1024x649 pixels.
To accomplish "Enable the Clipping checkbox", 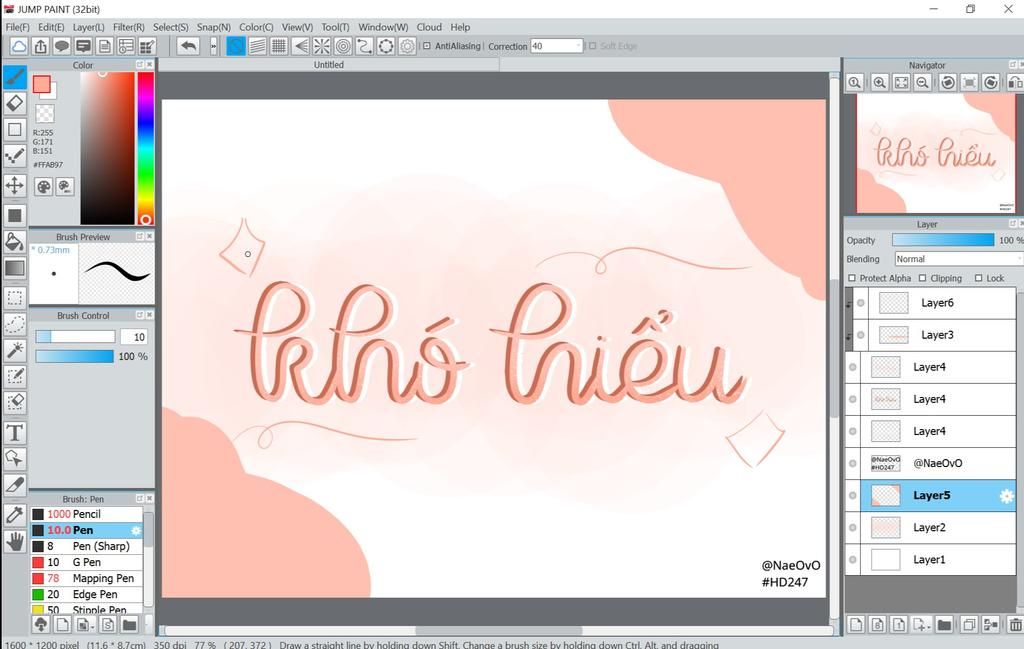I will pyautogui.click(x=923, y=278).
